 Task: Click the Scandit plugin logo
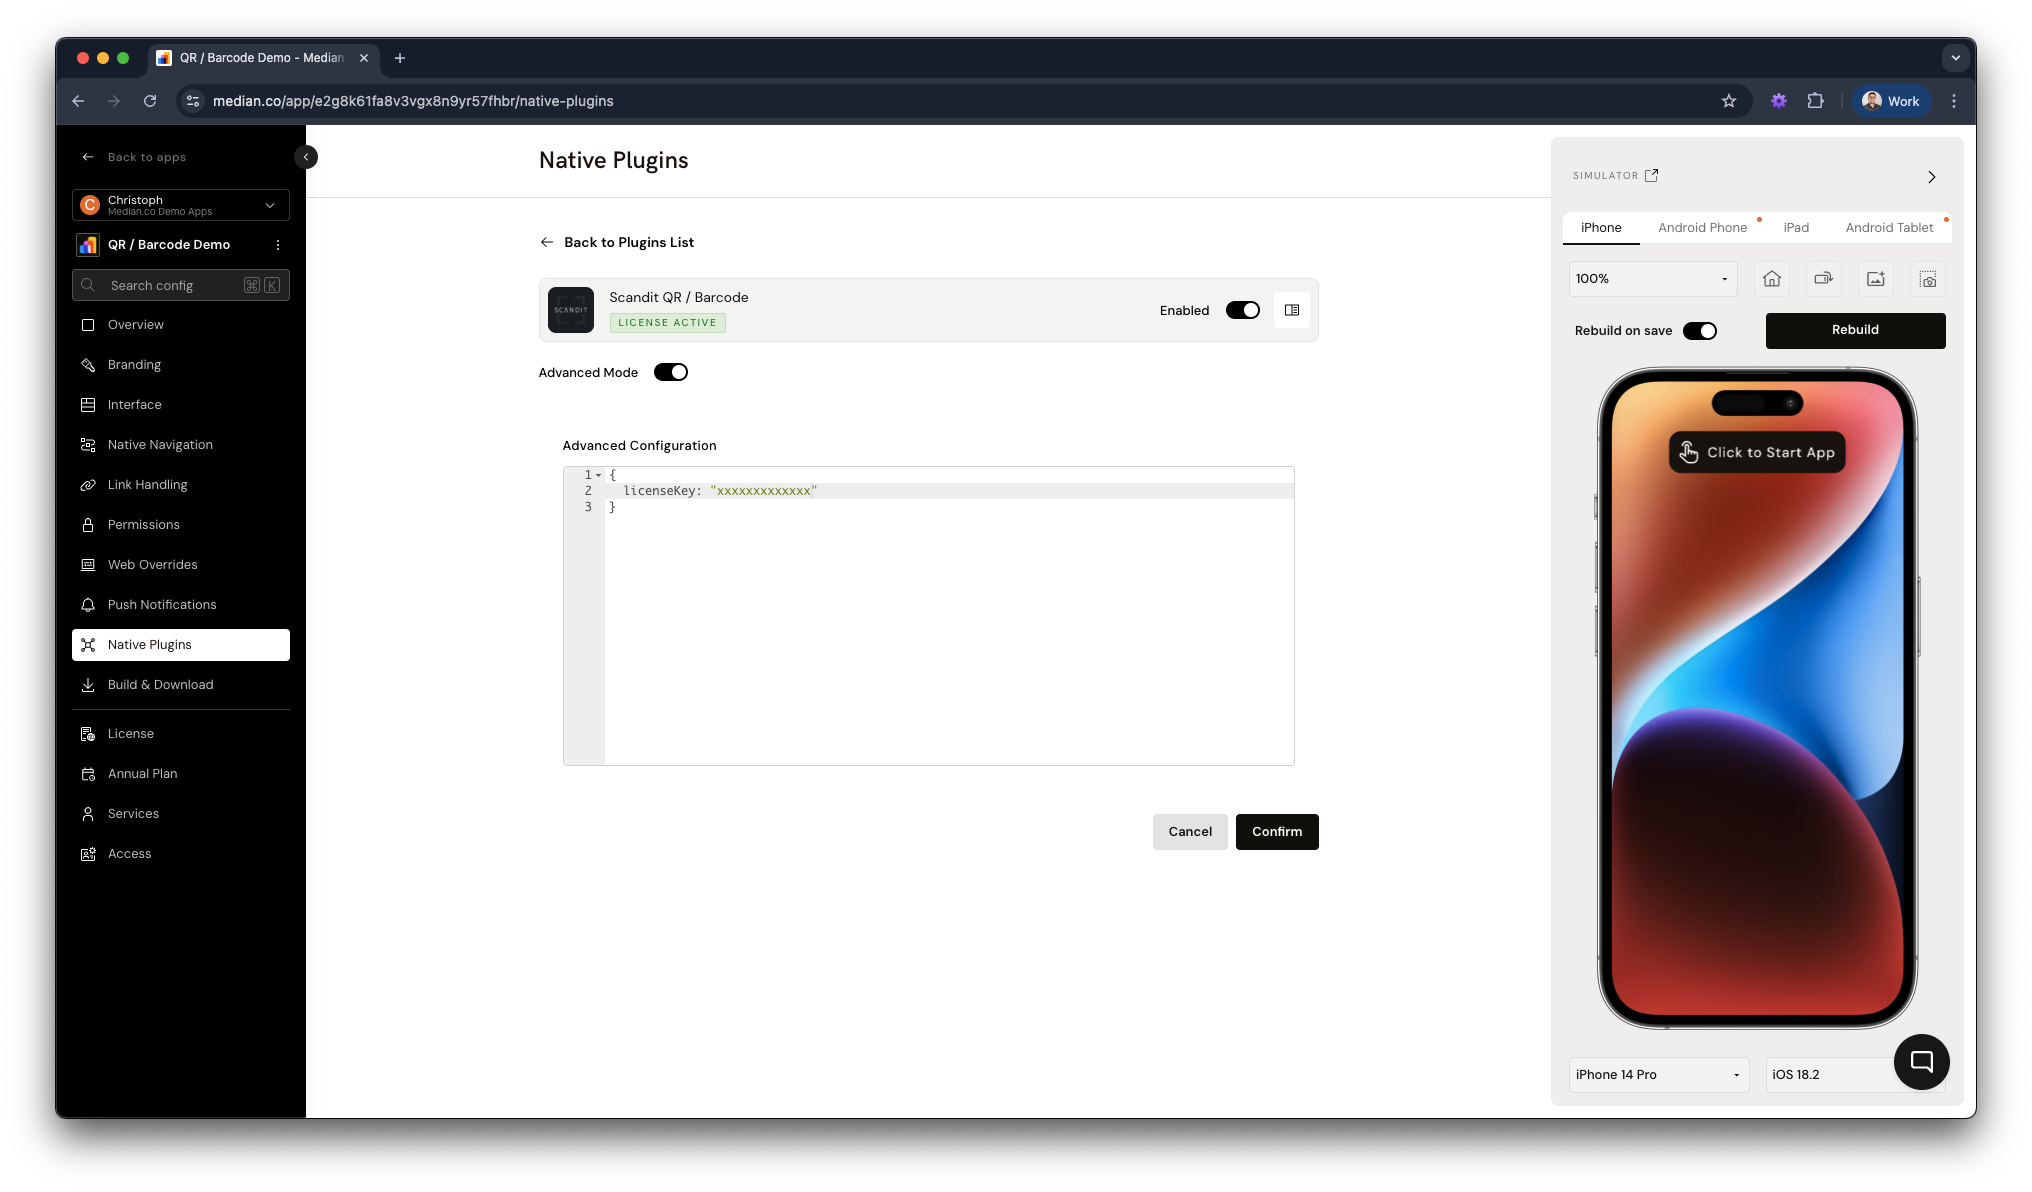(571, 310)
